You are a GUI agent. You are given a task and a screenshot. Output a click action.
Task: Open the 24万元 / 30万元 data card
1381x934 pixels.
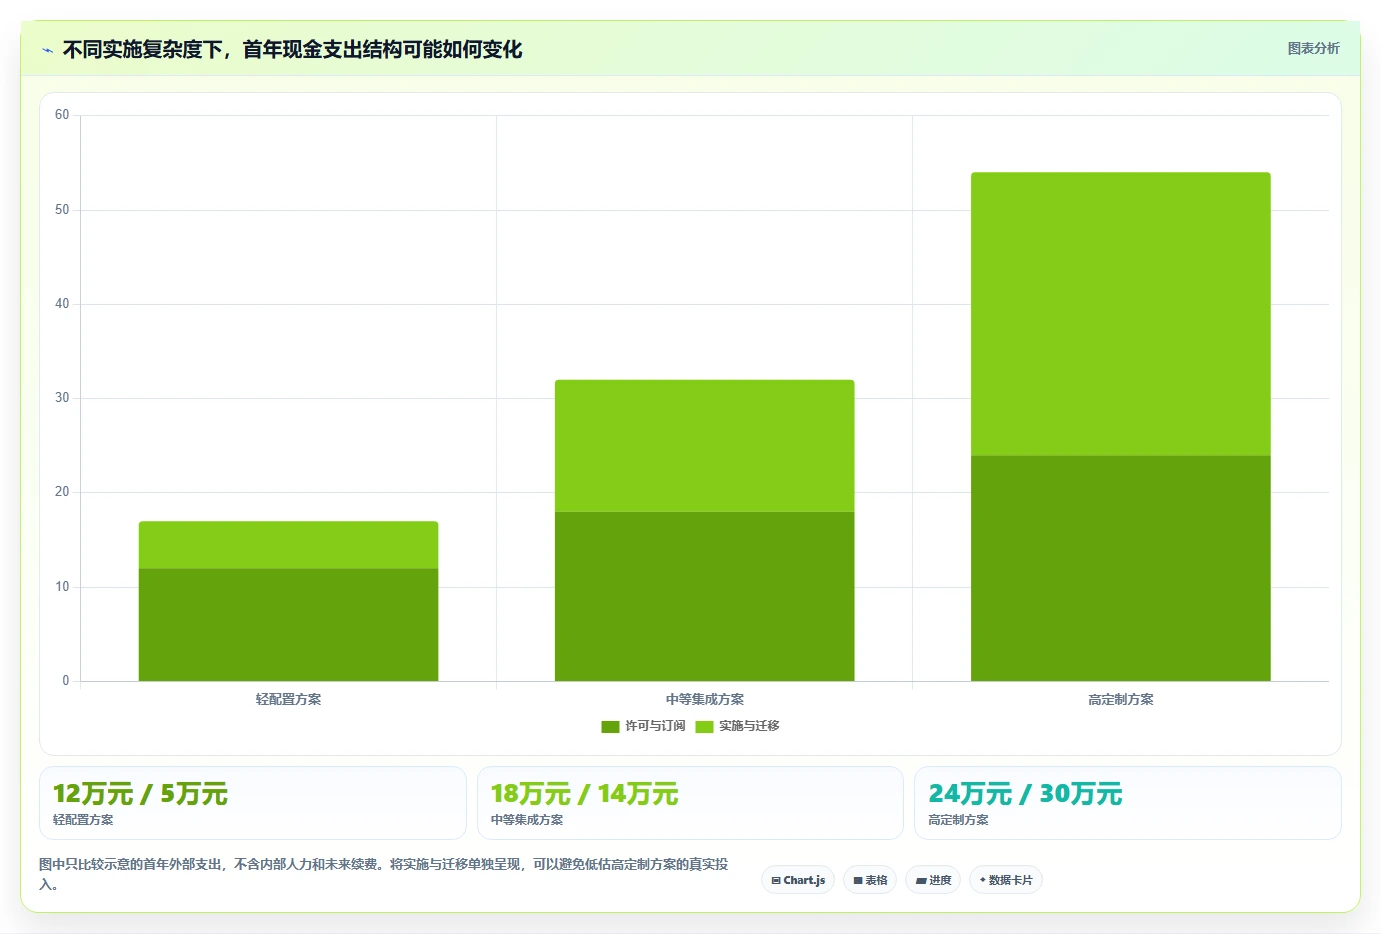[1127, 803]
